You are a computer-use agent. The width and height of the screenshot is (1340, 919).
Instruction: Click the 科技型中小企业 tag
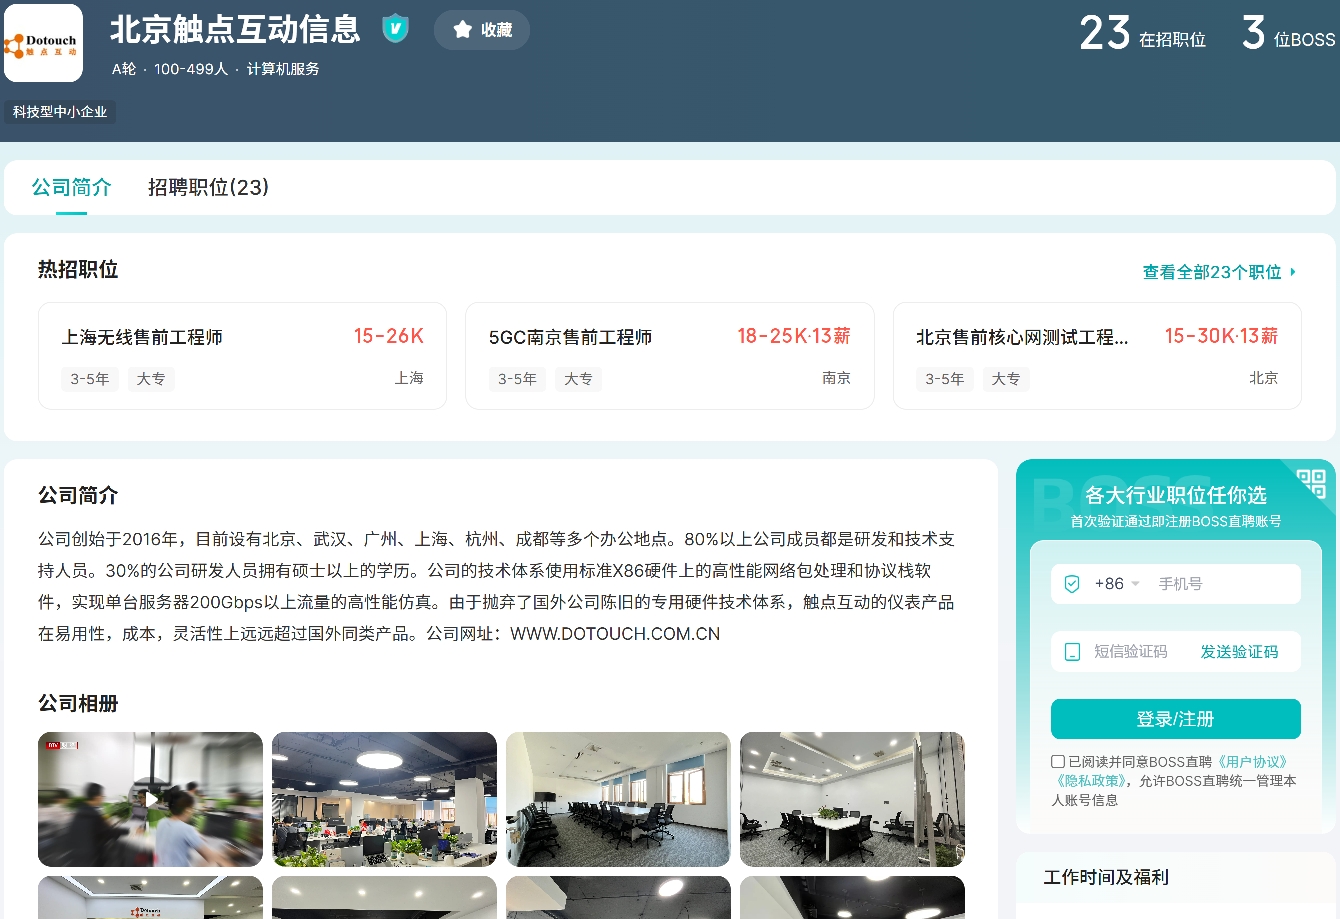click(x=60, y=112)
